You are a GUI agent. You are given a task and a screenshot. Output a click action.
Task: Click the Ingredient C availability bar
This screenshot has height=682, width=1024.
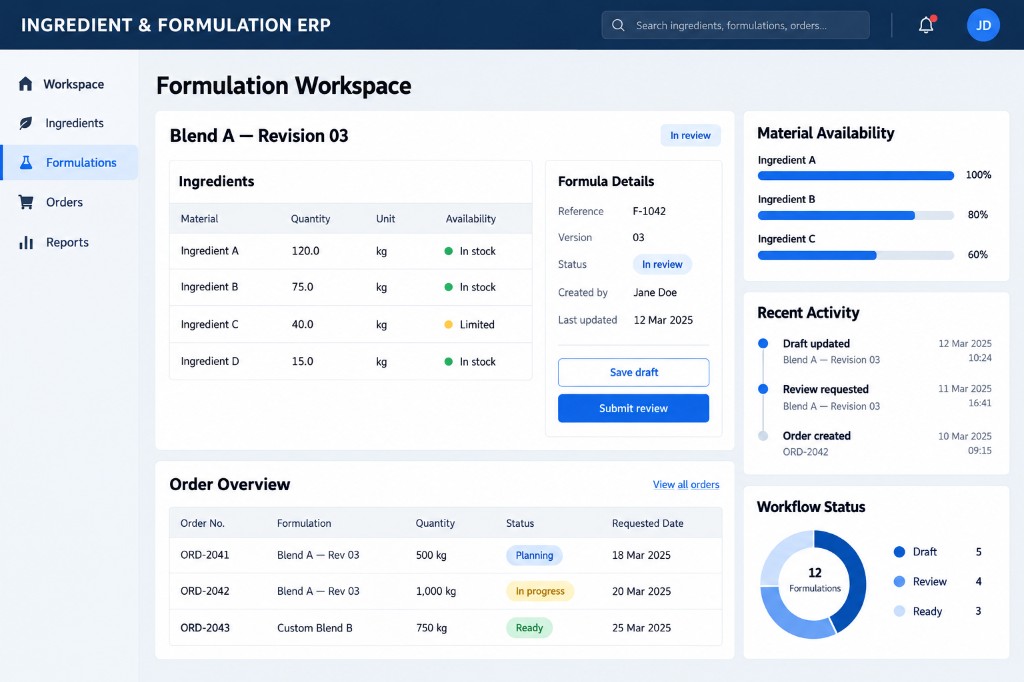[x=856, y=255]
